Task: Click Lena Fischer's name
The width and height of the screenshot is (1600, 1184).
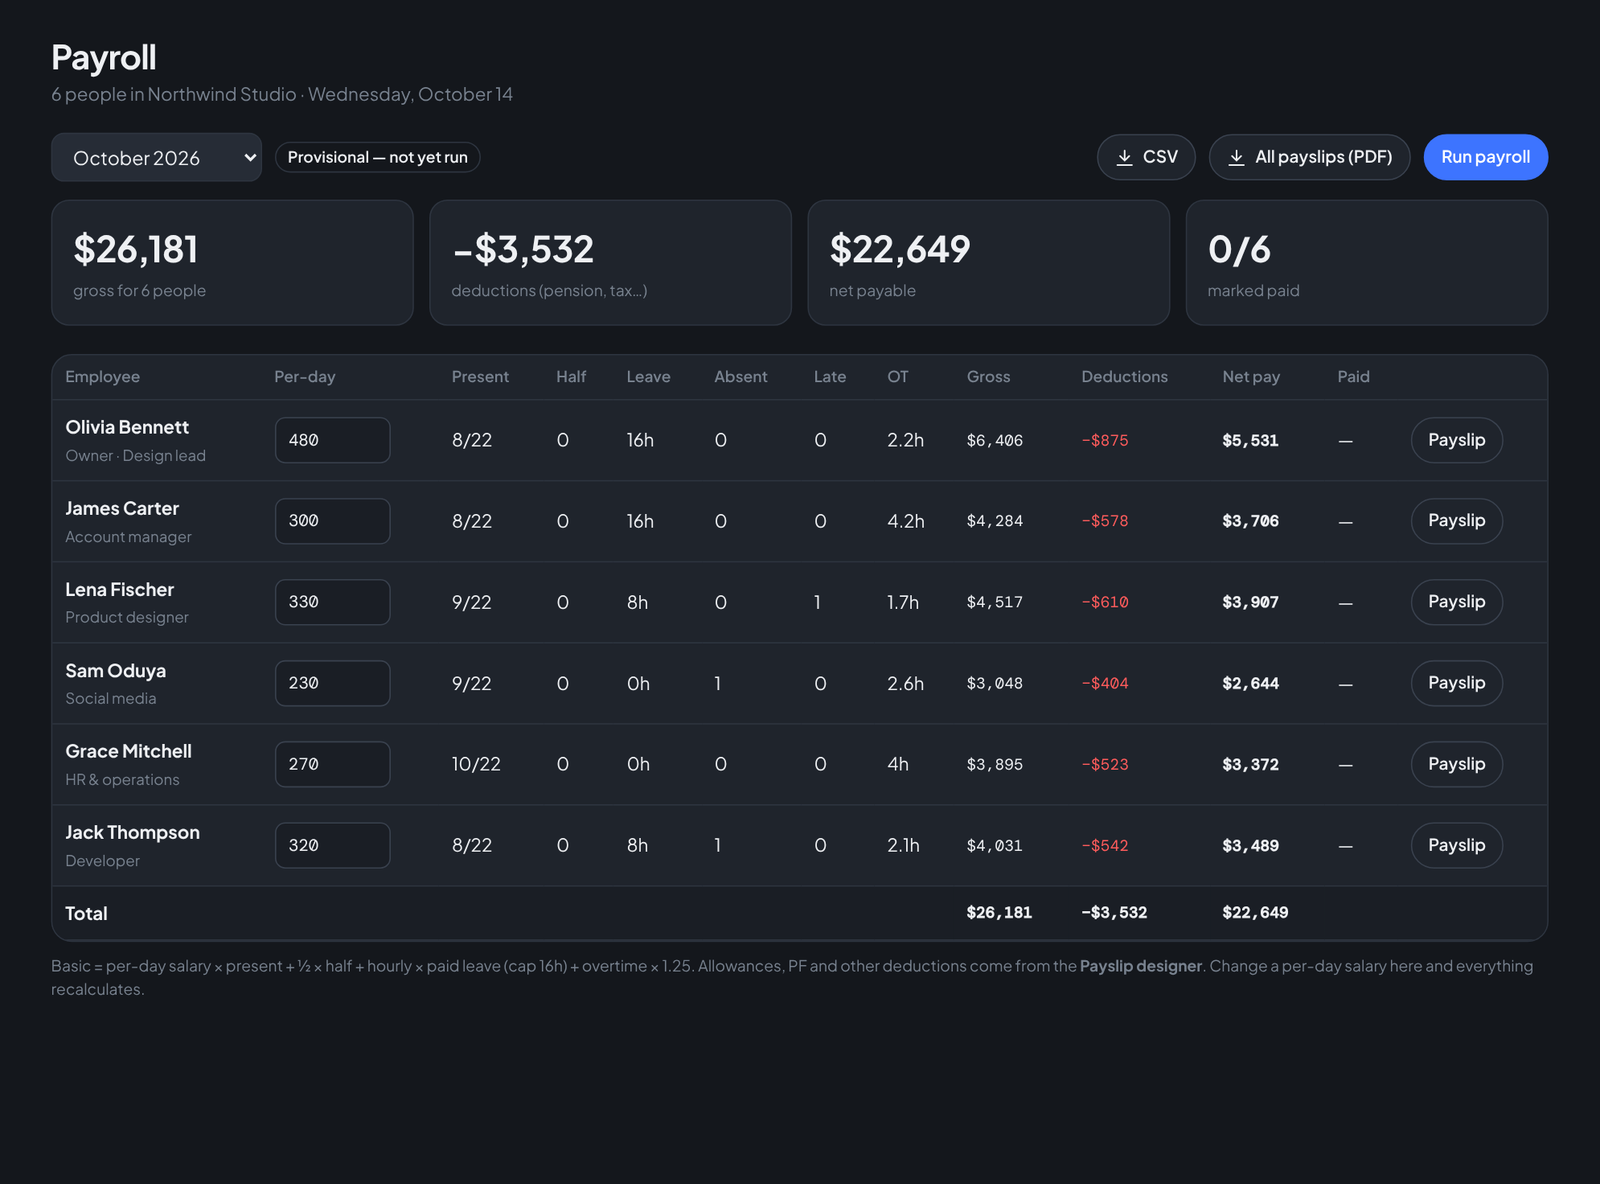Action: point(119,590)
